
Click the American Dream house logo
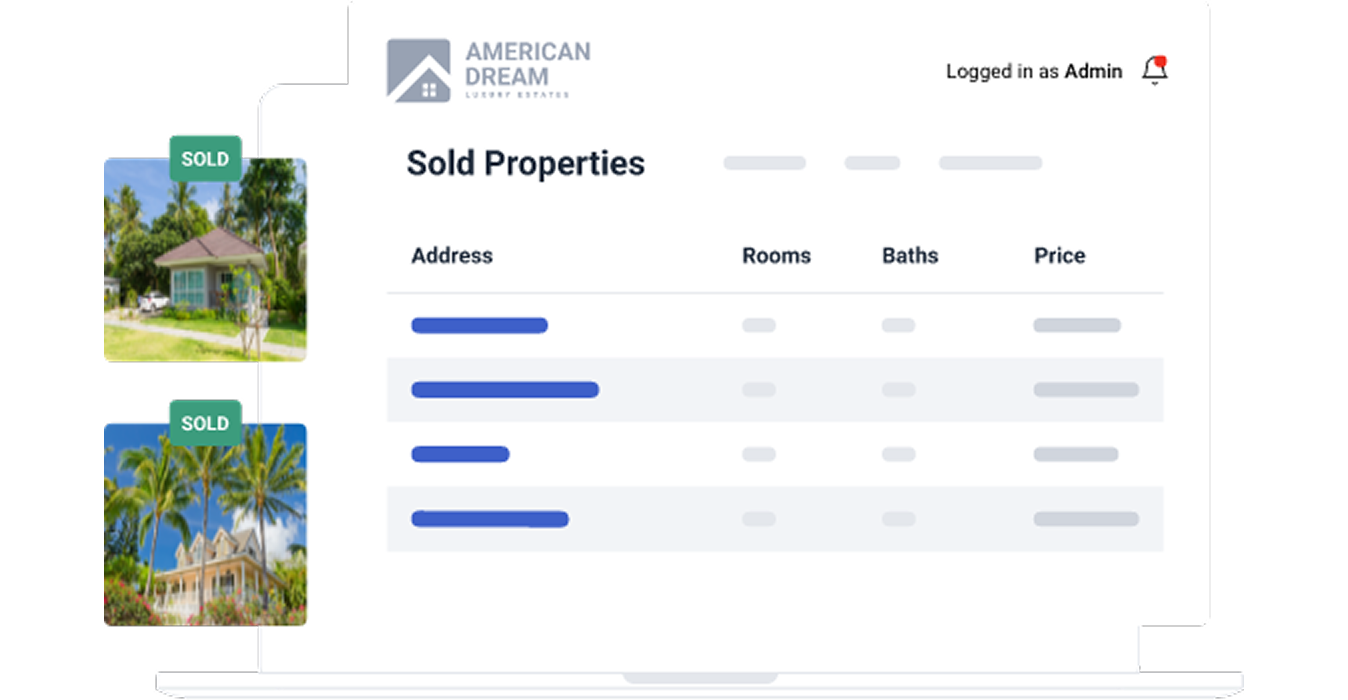point(418,71)
